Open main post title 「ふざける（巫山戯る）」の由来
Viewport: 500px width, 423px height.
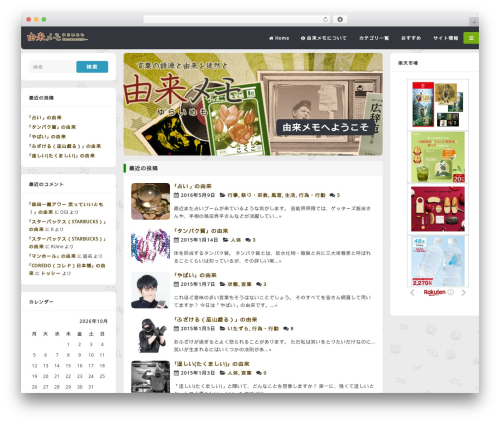coord(215,319)
